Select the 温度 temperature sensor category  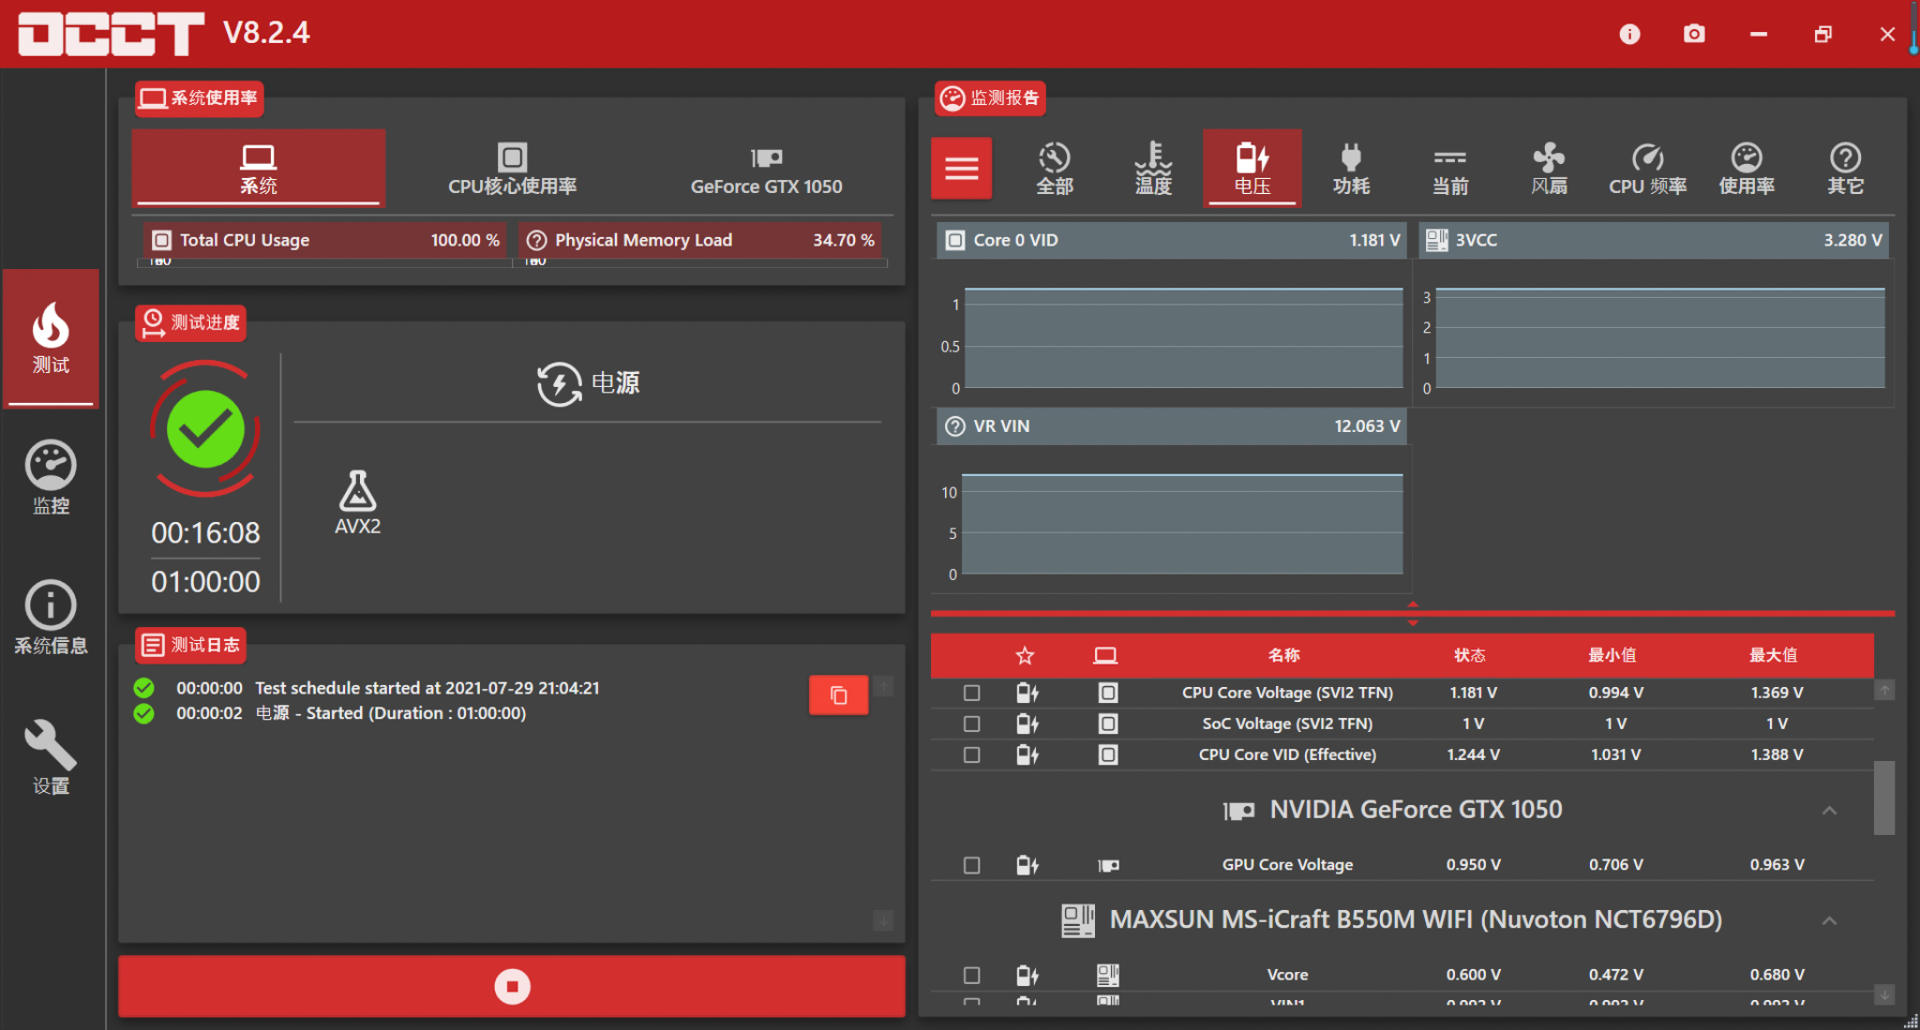(1153, 168)
